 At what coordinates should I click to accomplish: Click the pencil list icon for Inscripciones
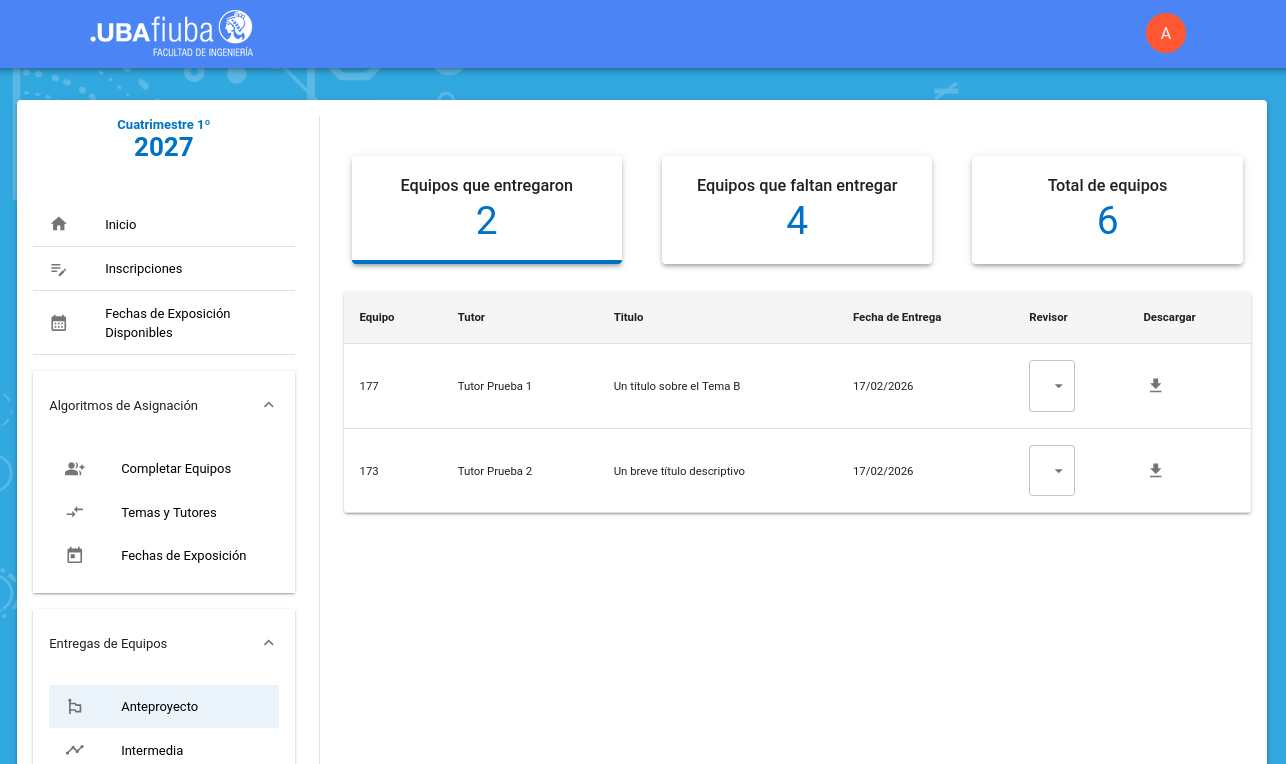coord(59,269)
